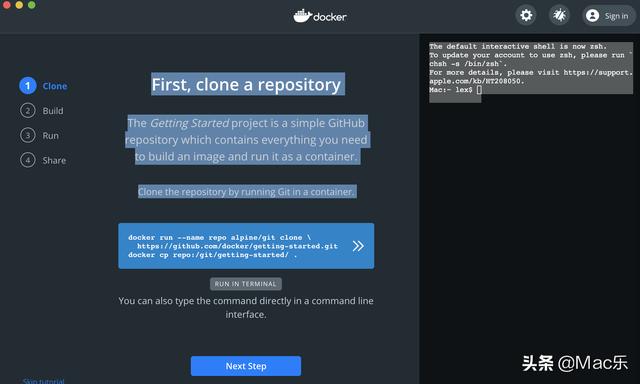Viewport: 640px width, 384px height.
Task: Click the github.com getting-started.git URL line
Action: point(237,246)
